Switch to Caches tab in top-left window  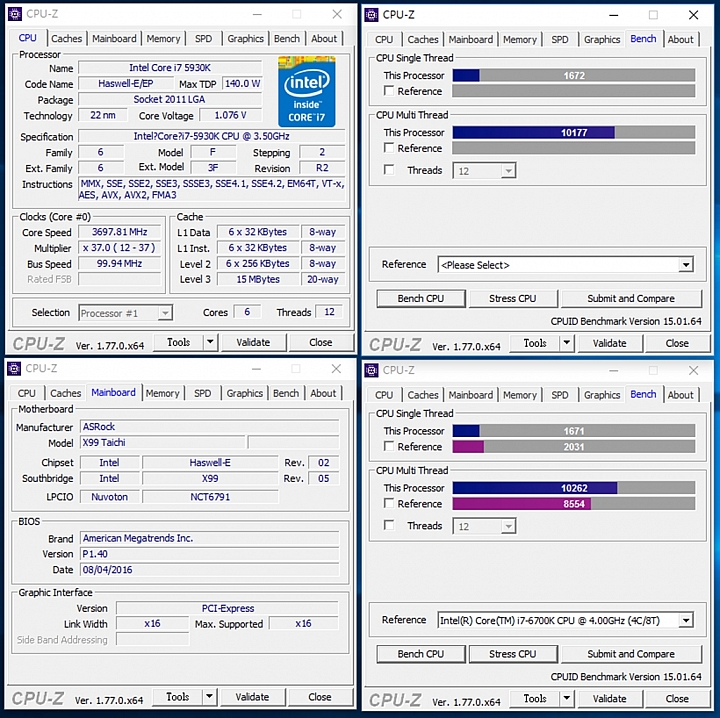[67, 39]
